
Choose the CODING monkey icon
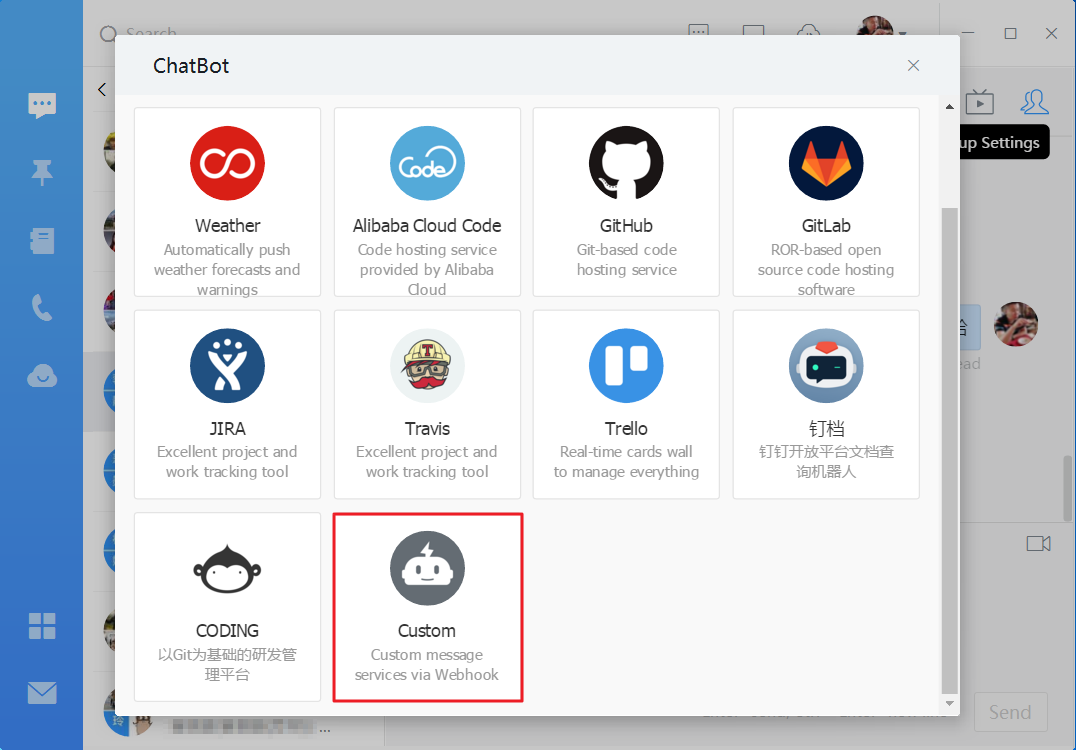(x=227, y=568)
